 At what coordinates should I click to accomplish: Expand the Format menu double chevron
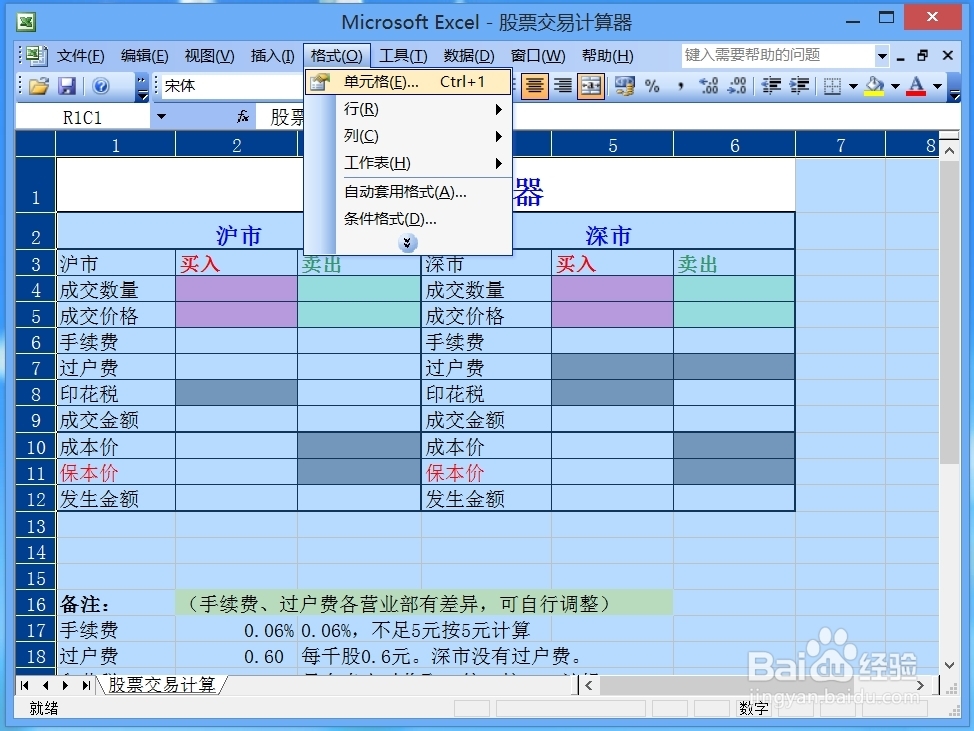pos(407,243)
